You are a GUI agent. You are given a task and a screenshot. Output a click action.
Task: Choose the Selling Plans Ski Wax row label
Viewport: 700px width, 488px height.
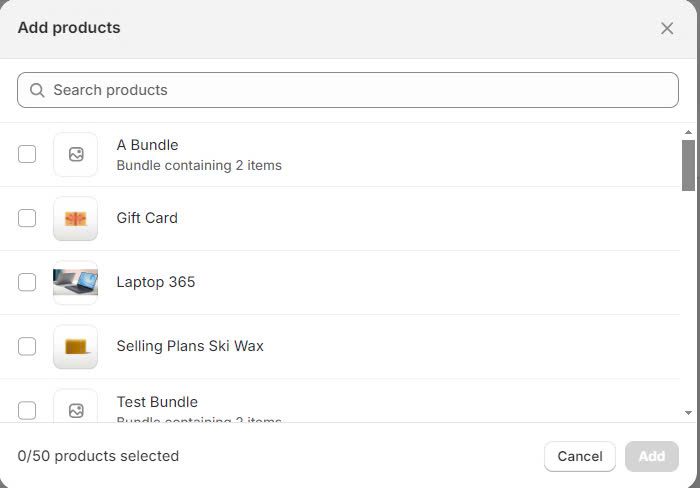click(x=190, y=346)
